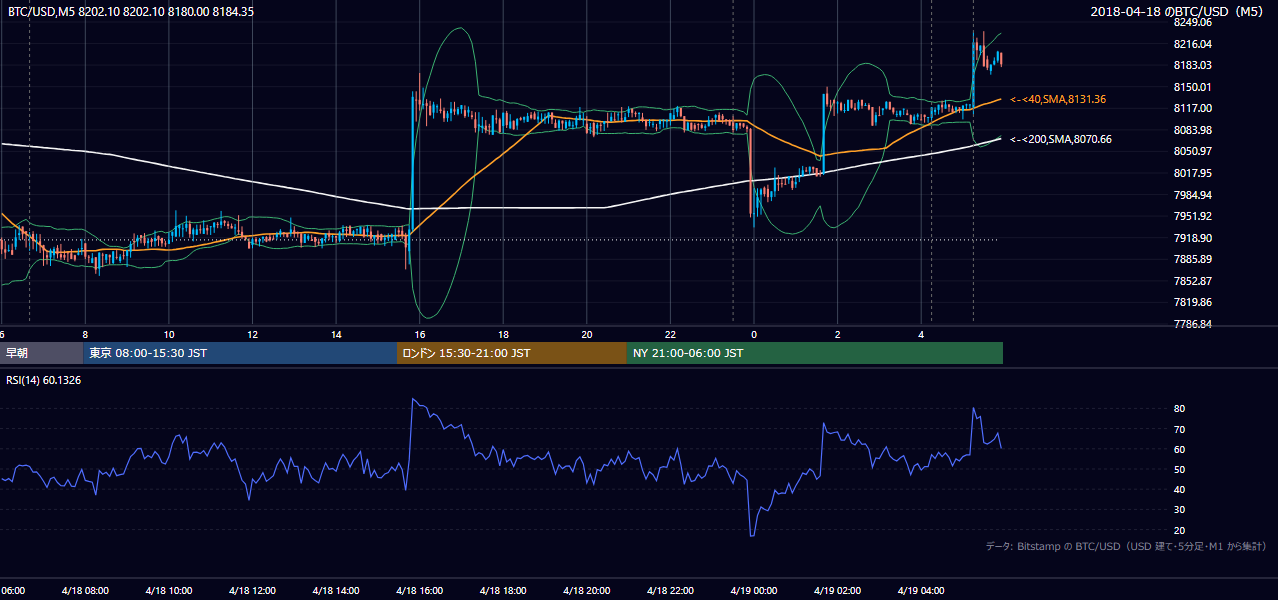Viewport: 1278px width, 600px height.
Task: Click the 4/19 02:00 time axis label
Action: point(838,590)
